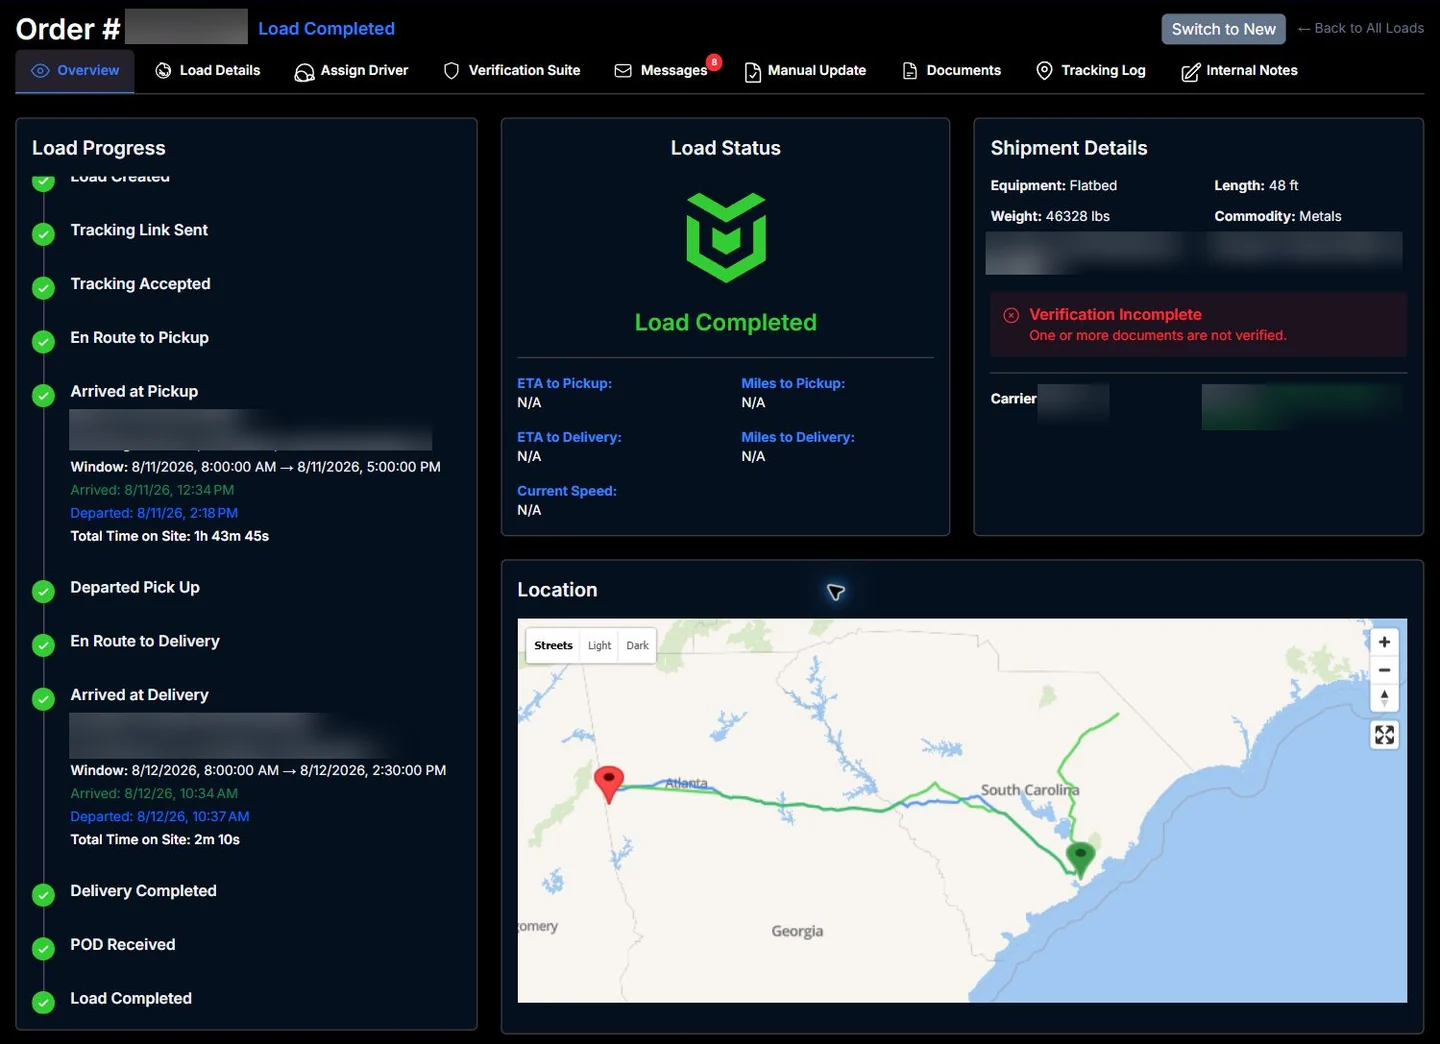Click the Arrived 8/11/26, 12:34 PM timestamp

click(x=152, y=490)
